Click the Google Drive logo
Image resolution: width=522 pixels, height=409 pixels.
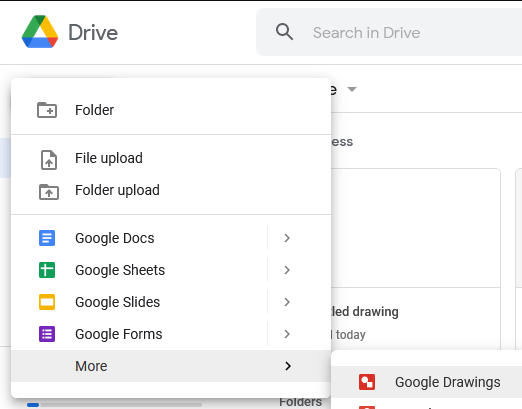pos(40,32)
